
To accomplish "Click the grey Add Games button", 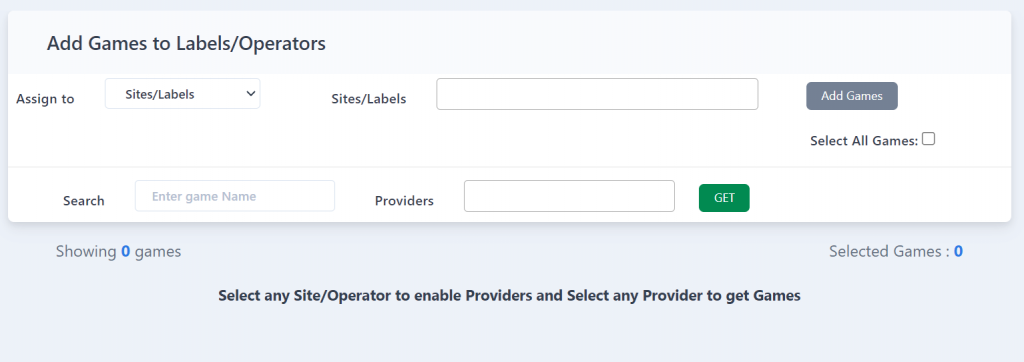I will [852, 96].
